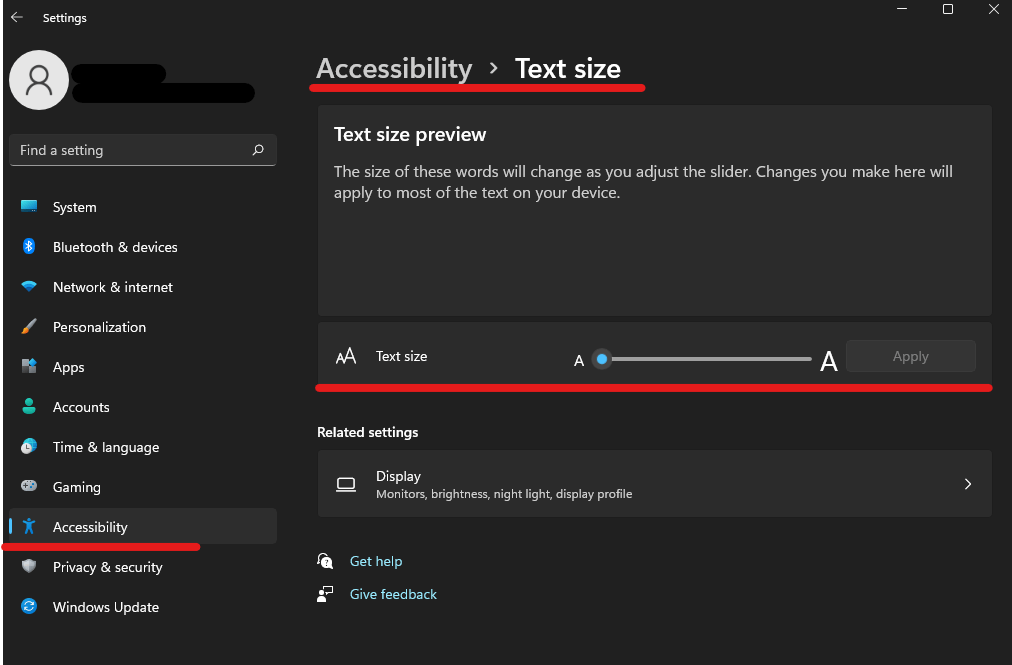Open Display related settings chevron

pos(967,484)
